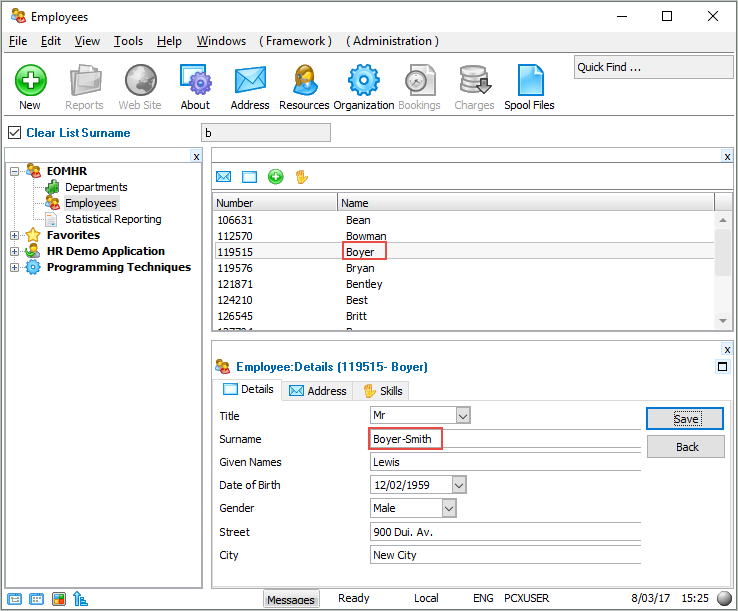
Task: Expand the Date of Birth picker
Action: click(x=458, y=485)
